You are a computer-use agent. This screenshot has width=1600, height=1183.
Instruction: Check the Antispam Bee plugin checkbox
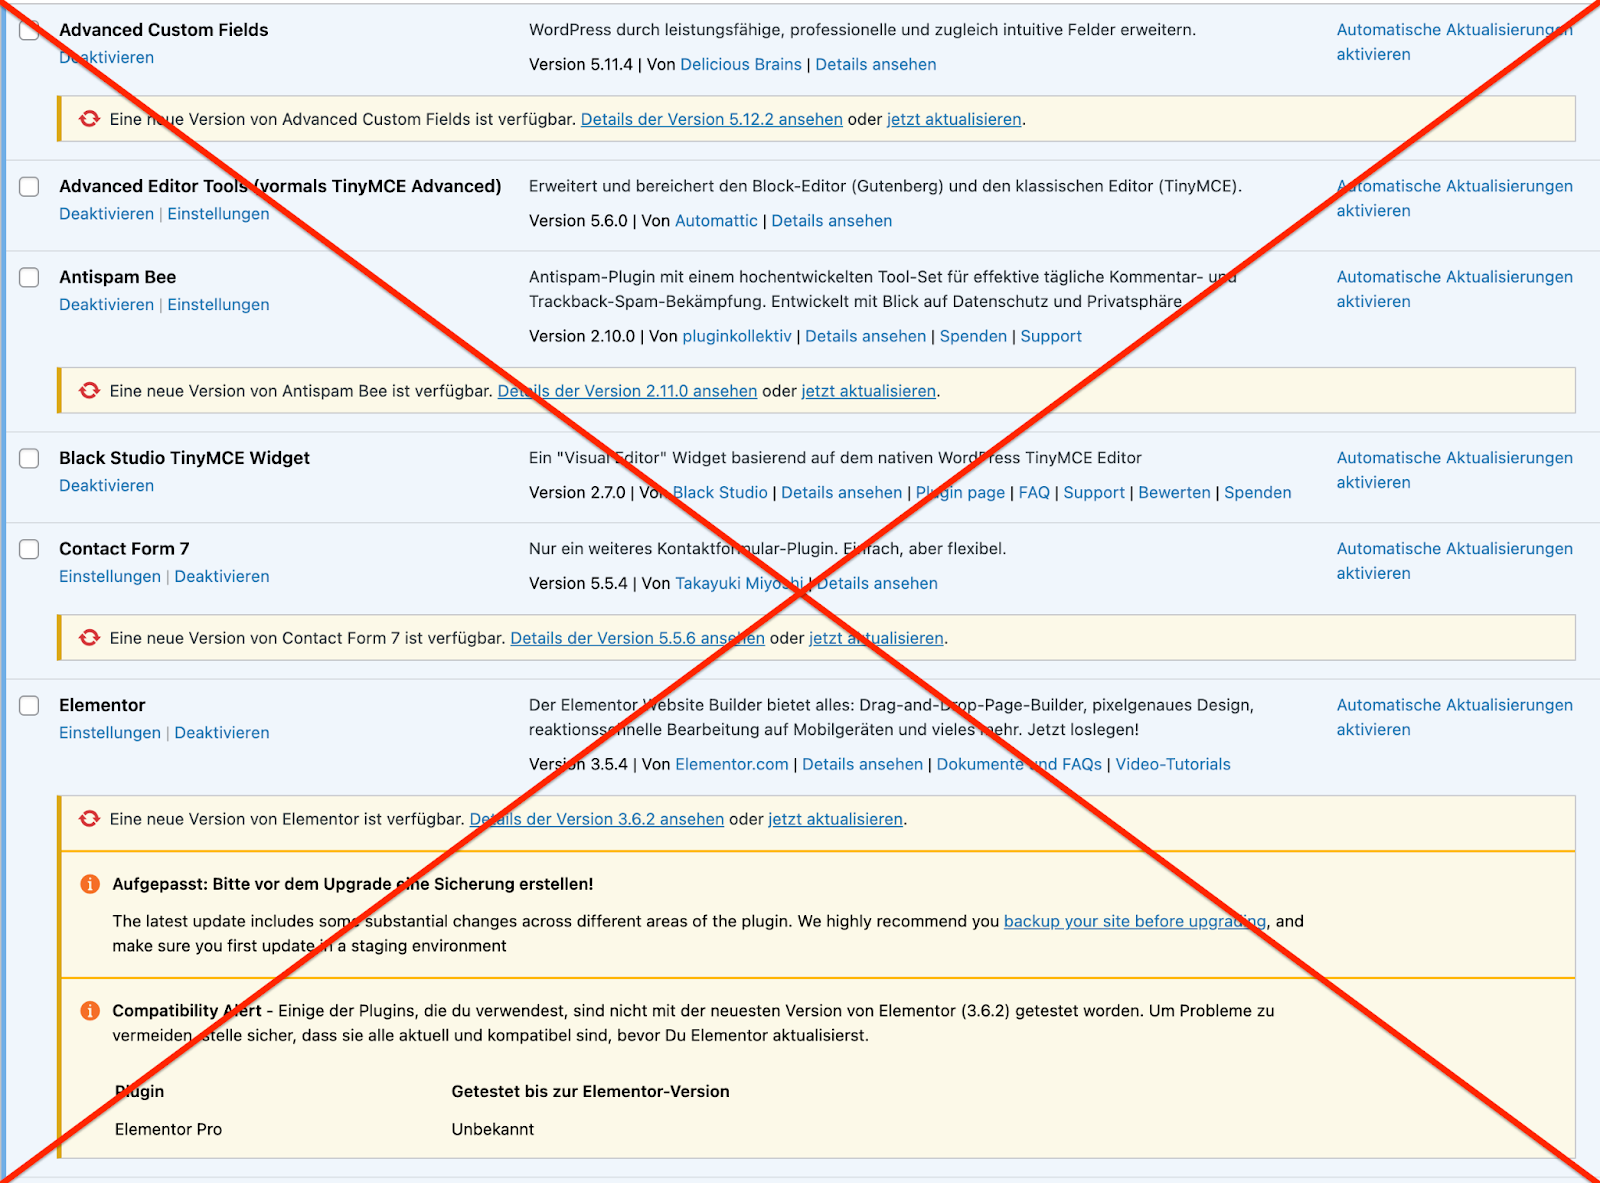tap(29, 278)
